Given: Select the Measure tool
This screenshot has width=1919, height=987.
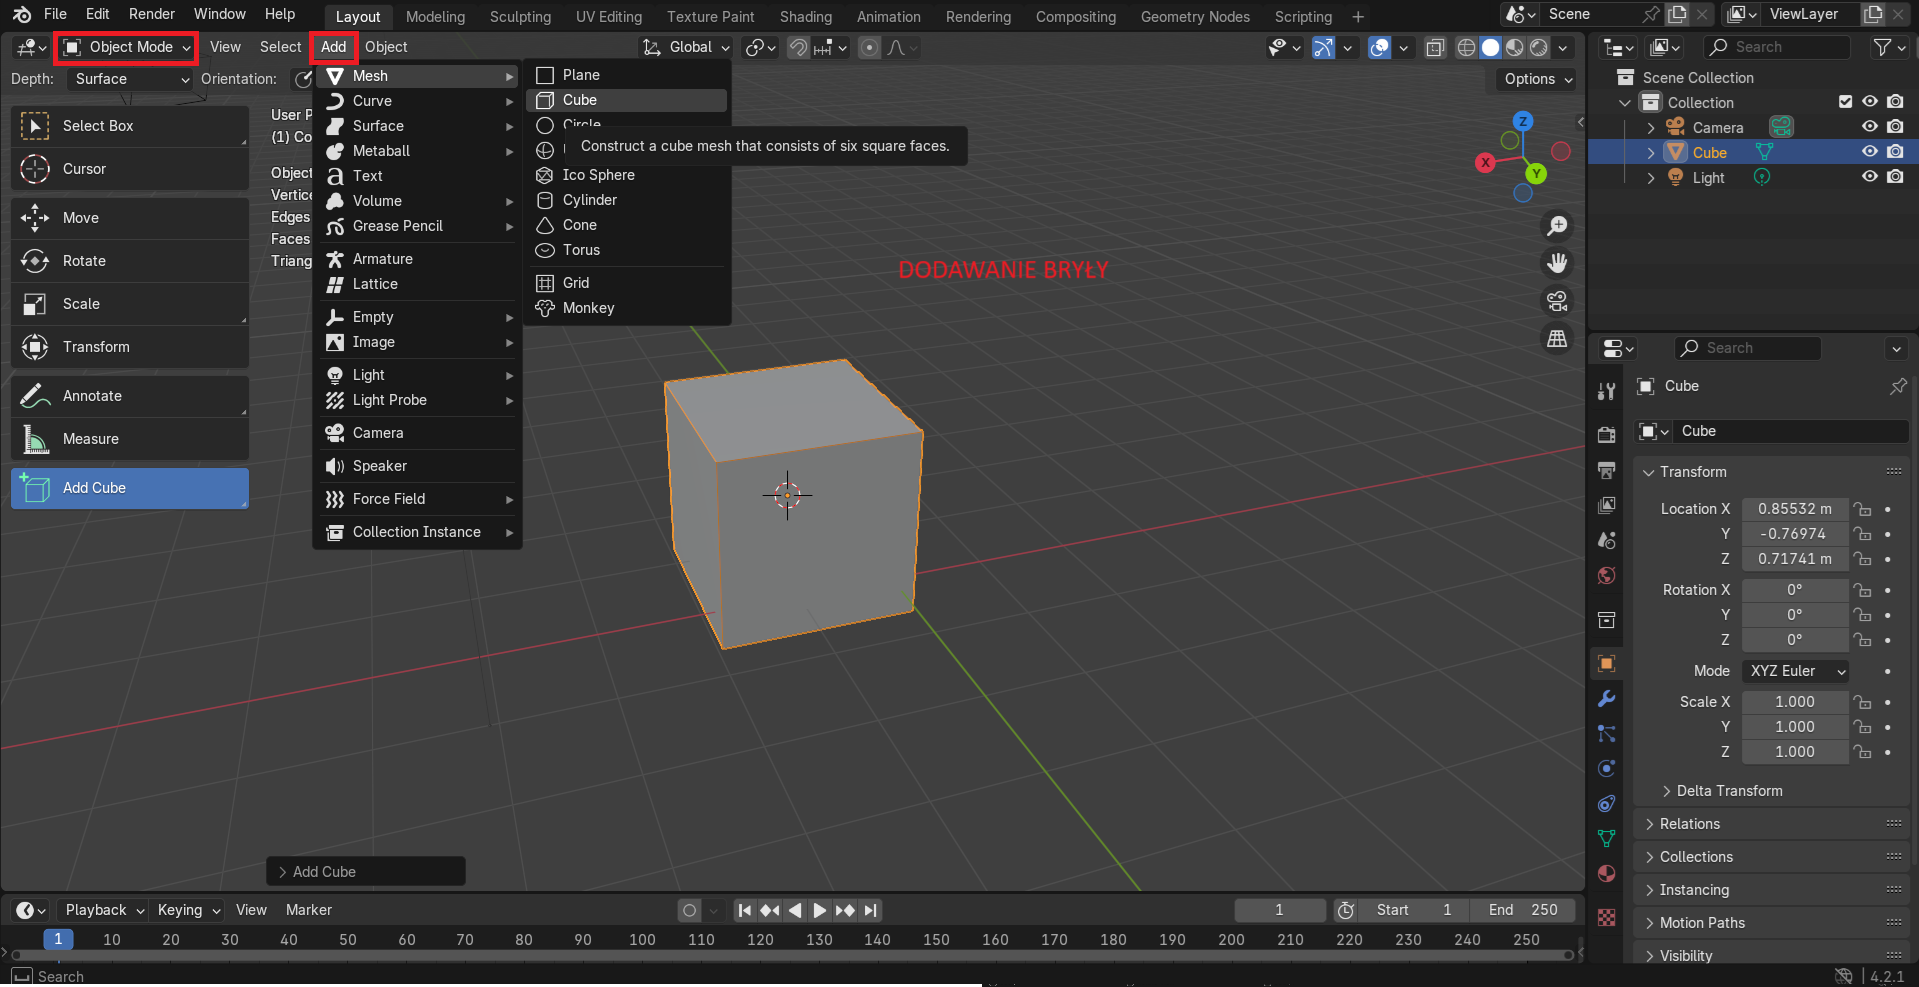Looking at the screenshot, I should (x=130, y=439).
